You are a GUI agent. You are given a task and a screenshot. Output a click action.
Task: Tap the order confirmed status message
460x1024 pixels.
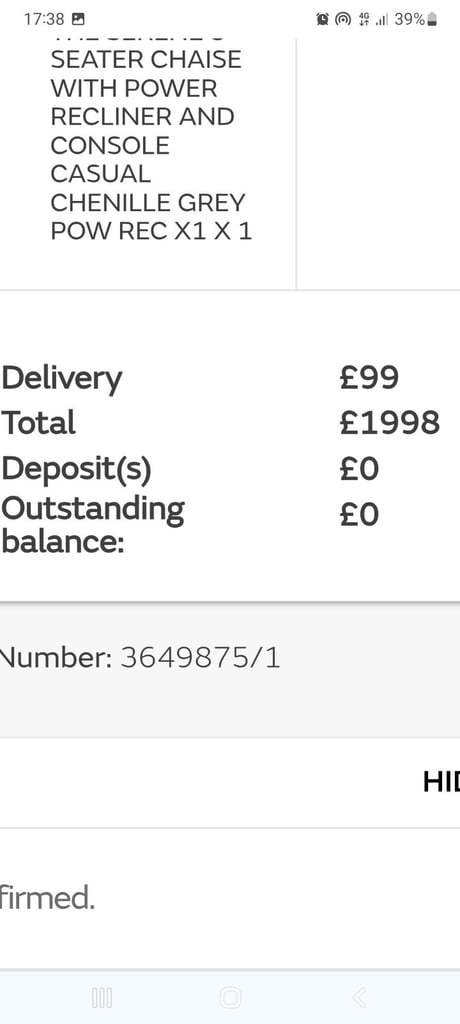47,899
